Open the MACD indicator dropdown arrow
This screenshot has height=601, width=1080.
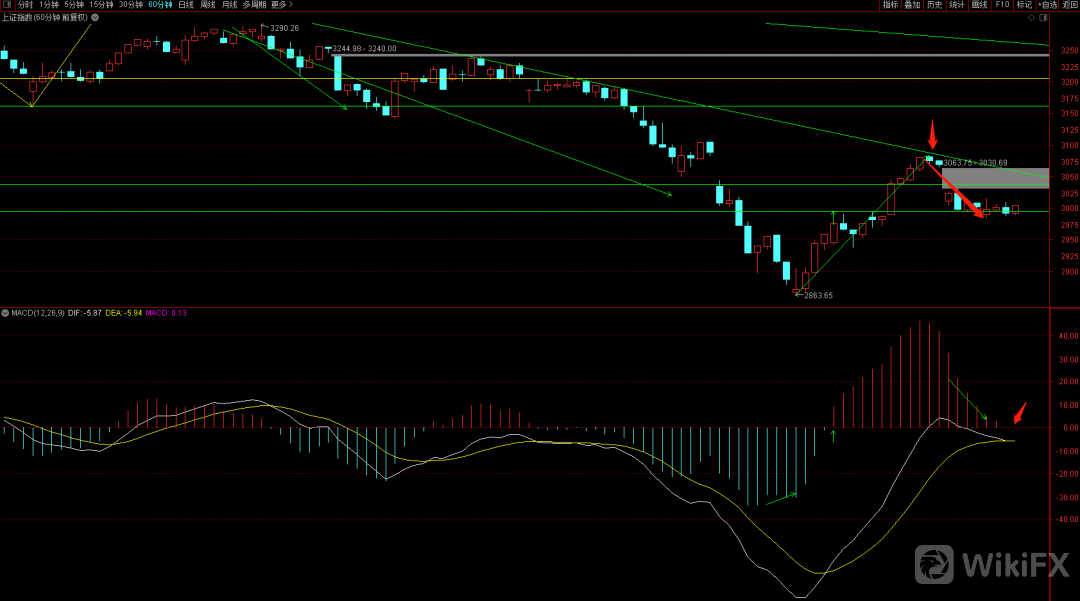point(6,313)
